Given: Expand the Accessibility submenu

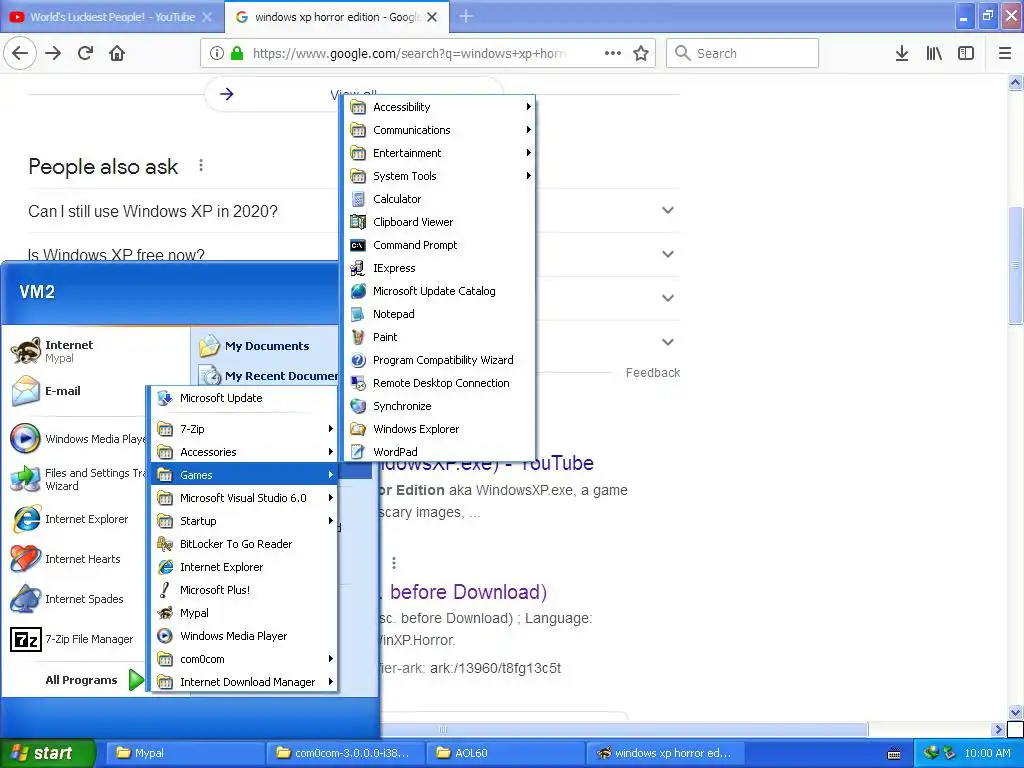Looking at the screenshot, I should [439, 107].
